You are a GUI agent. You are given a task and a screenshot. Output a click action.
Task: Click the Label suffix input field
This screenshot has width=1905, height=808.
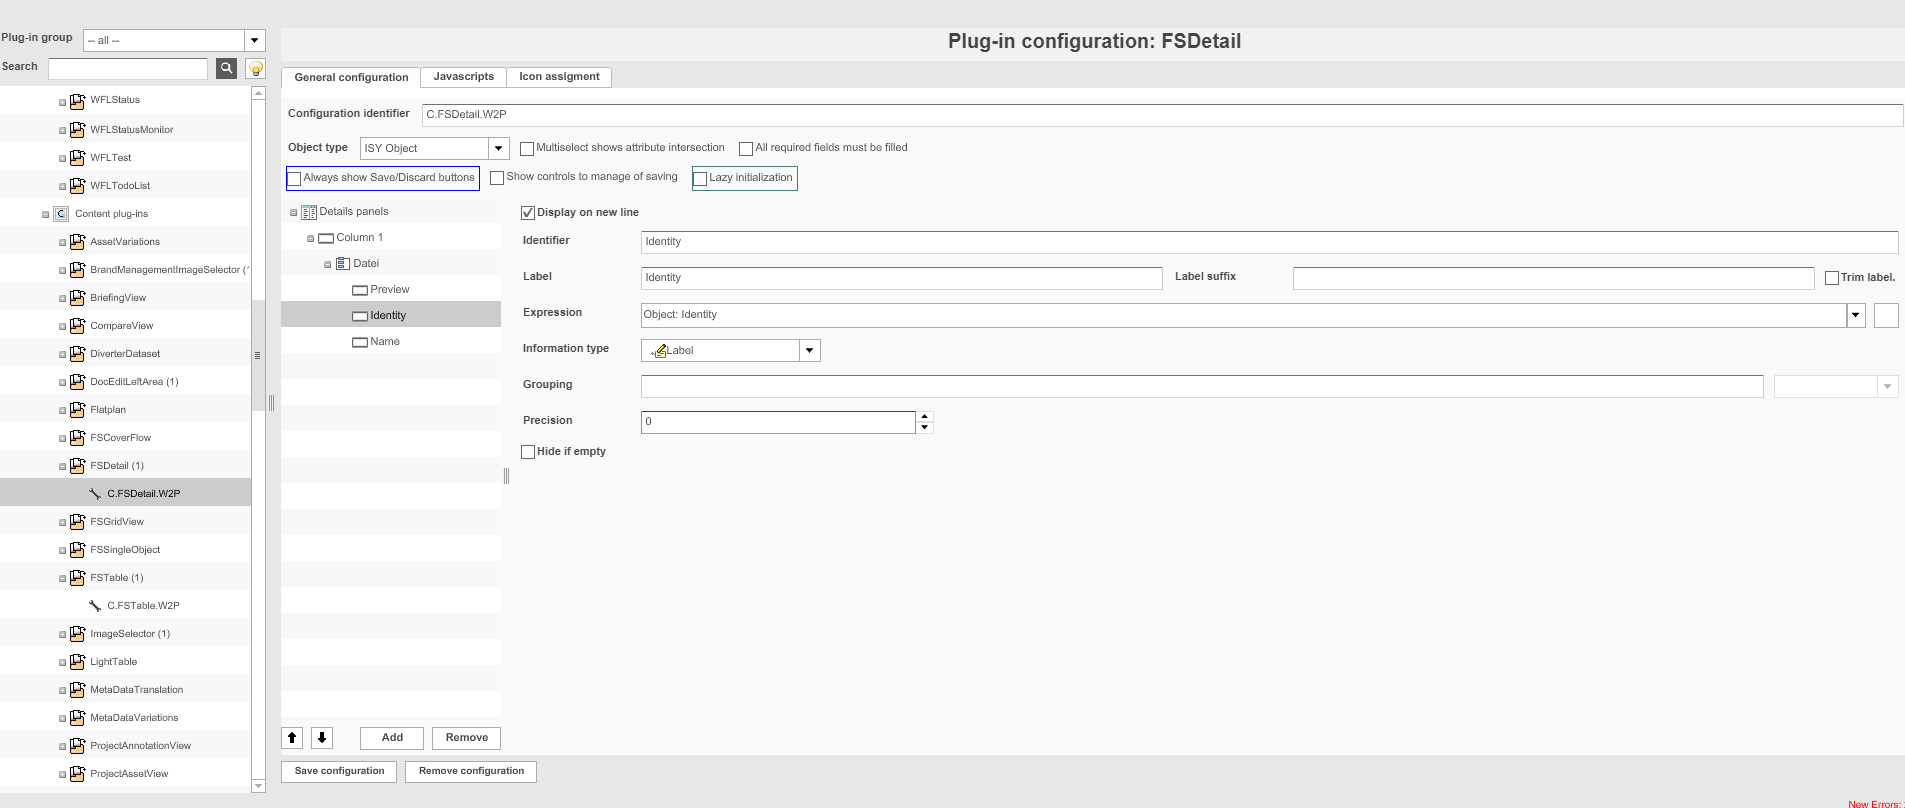[1552, 278]
